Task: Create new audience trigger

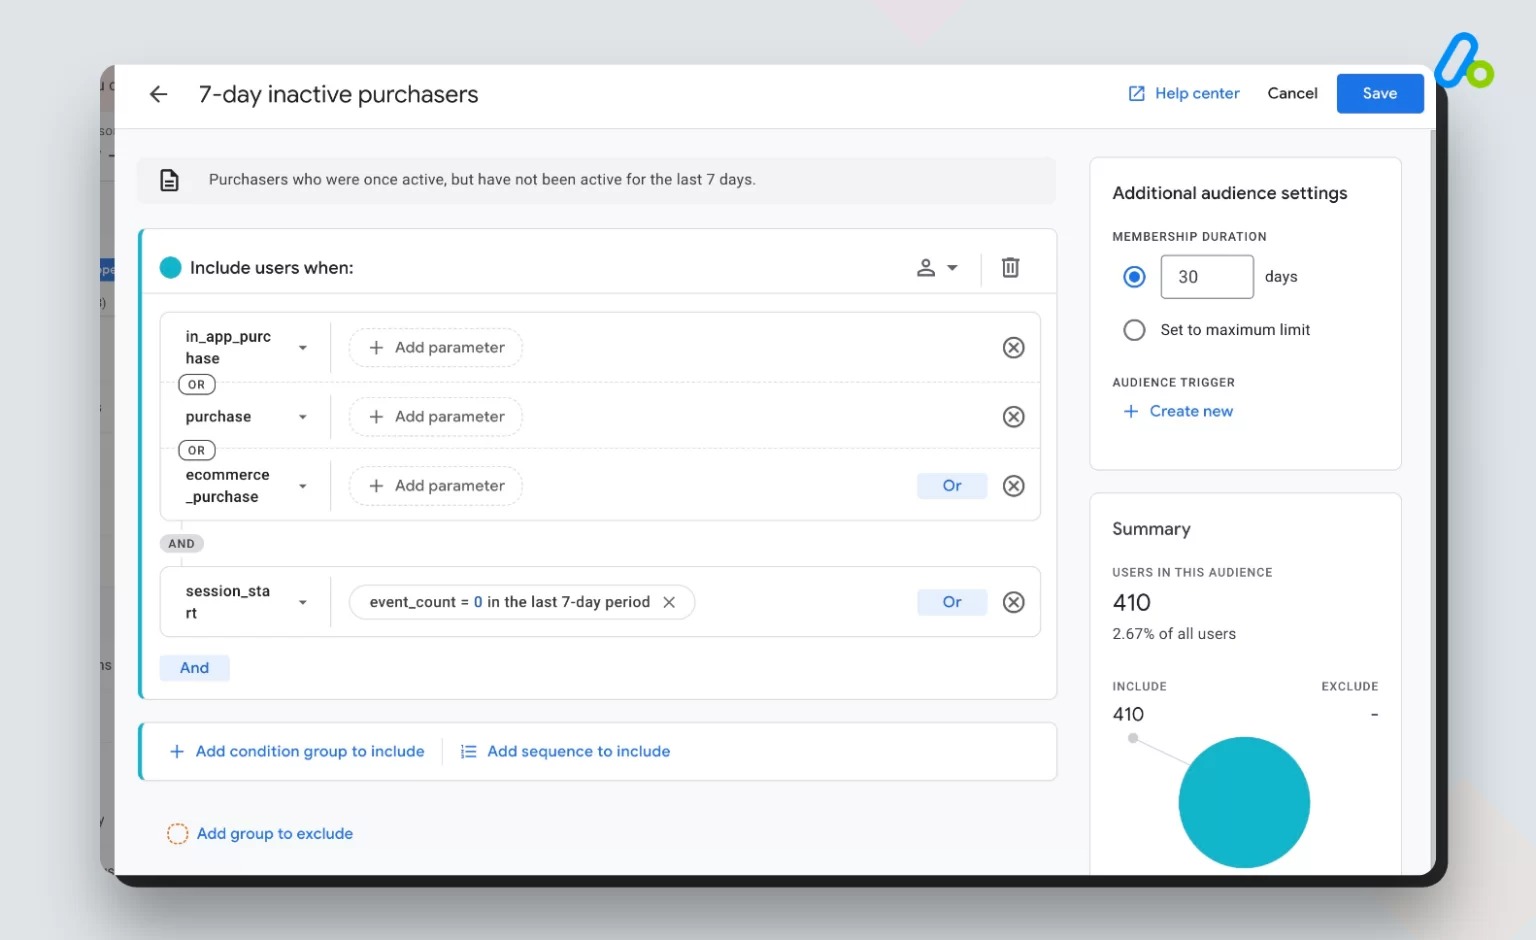Action: pos(1191,411)
